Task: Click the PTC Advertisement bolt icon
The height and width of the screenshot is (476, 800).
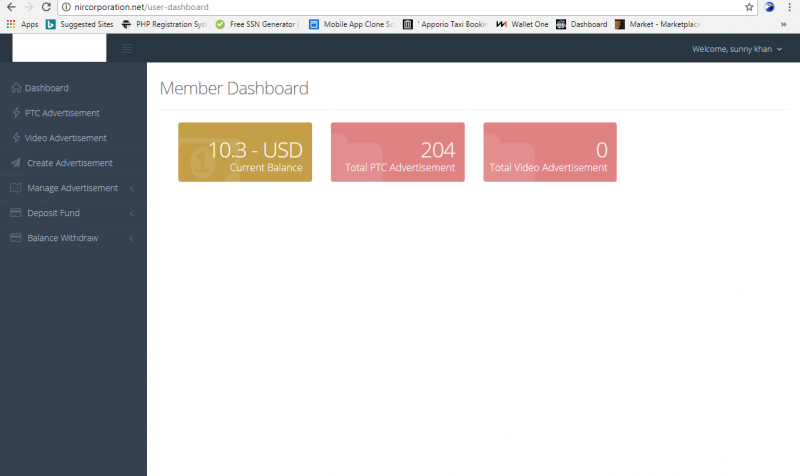Action: click(16, 113)
